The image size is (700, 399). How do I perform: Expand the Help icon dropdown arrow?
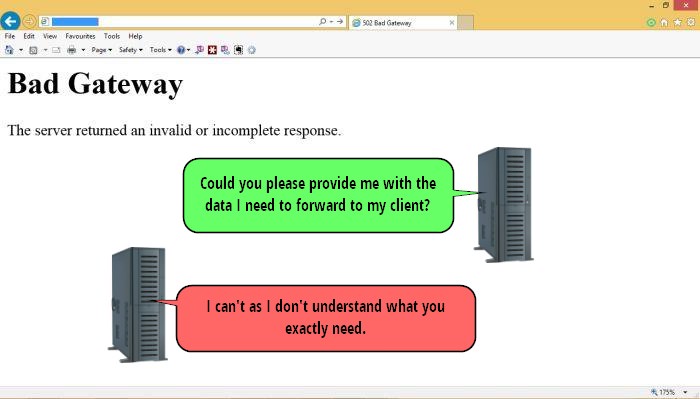click(188, 50)
